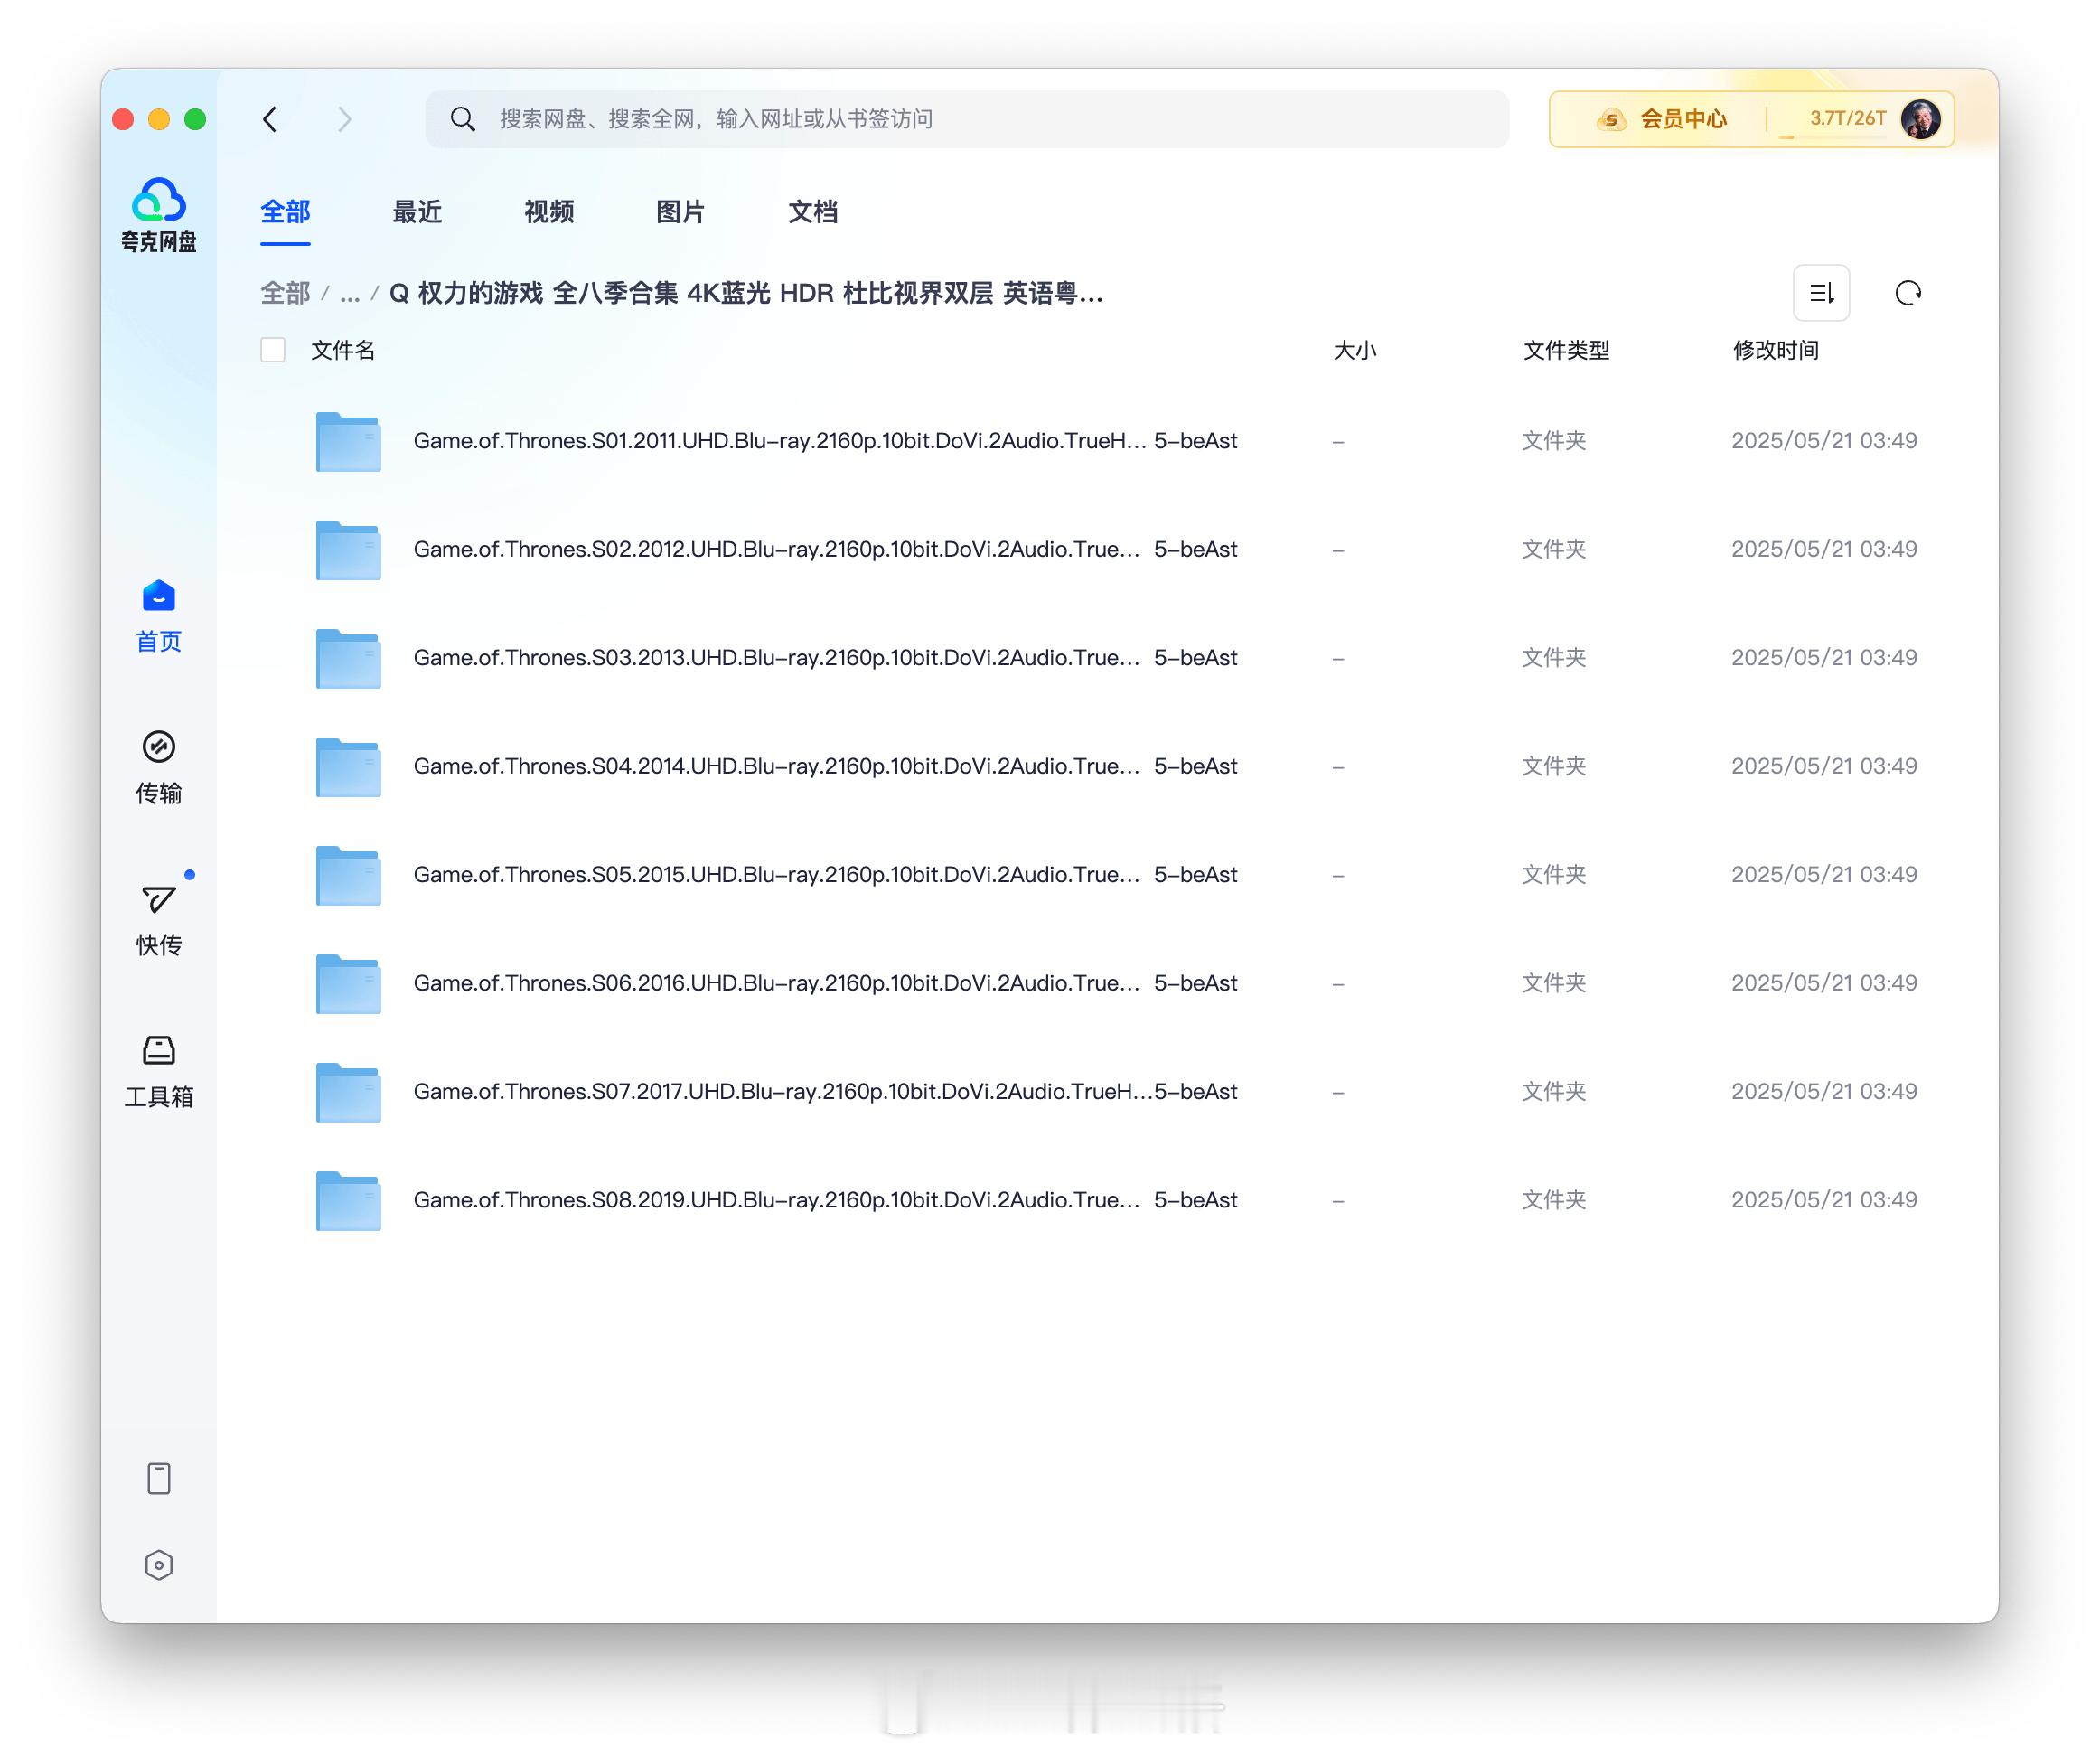This screenshot has height=1757, width=2100.
Task: Sort by the 文件类型 column header
Action: (1566, 350)
